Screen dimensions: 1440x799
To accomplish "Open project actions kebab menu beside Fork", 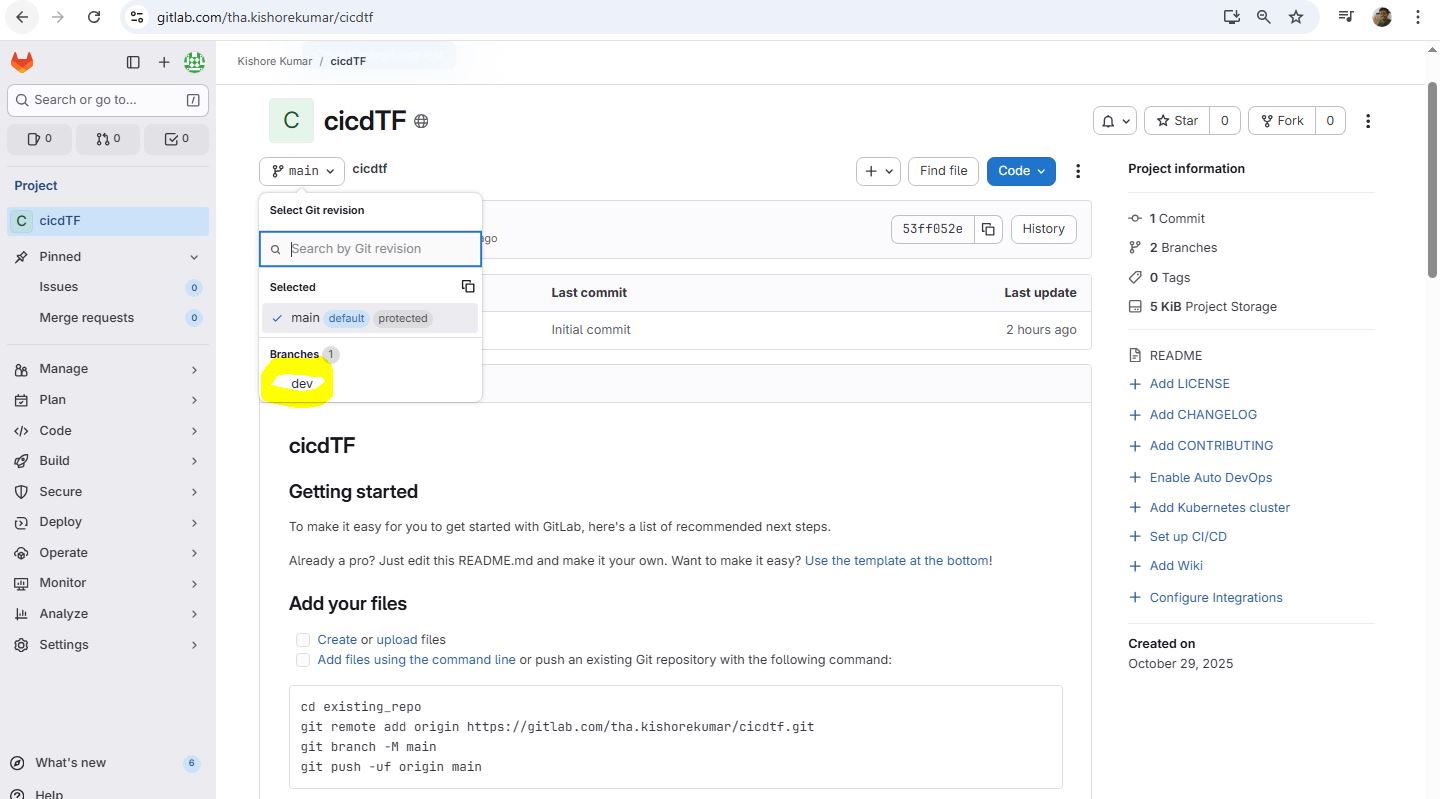I will [x=1368, y=121].
